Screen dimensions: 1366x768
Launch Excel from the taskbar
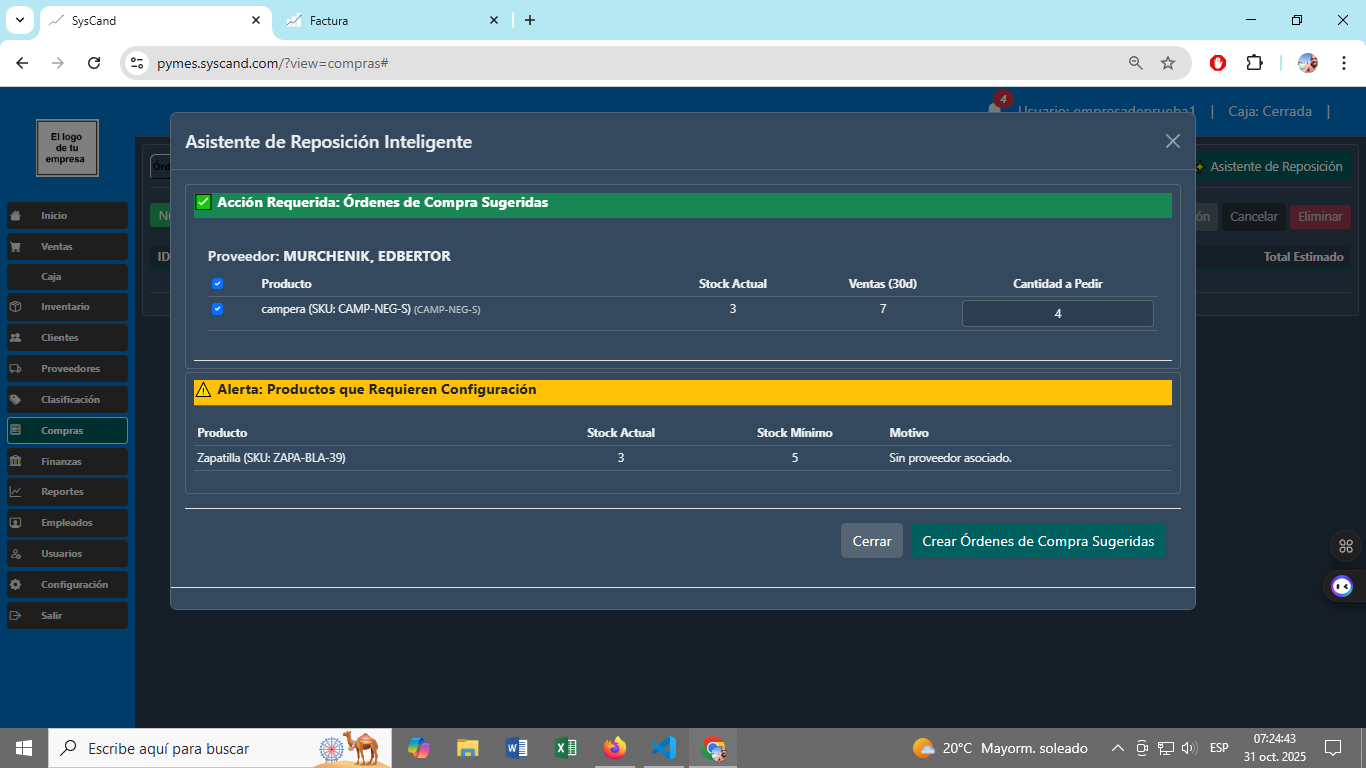click(x=565, y=748)
